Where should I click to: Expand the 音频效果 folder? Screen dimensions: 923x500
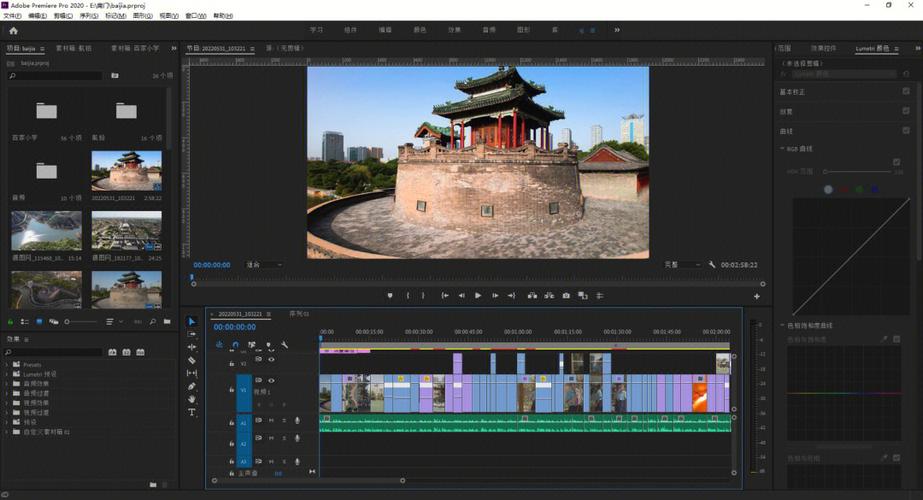coord(6,383)
